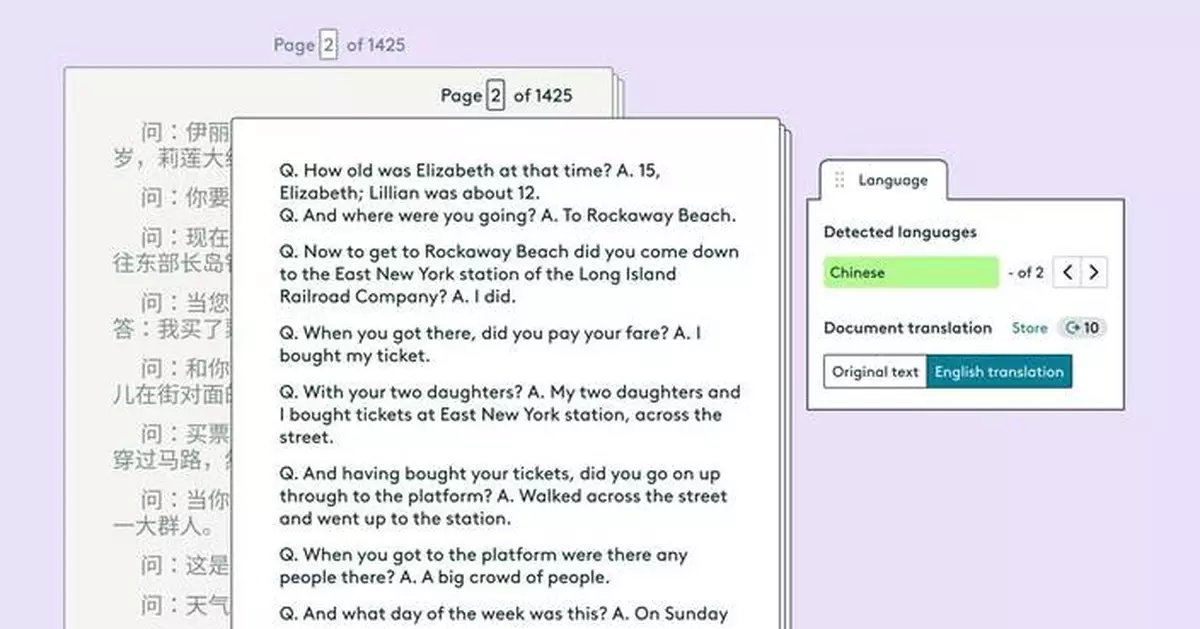
Task: Select the English translation view
Action: point(998,372)
